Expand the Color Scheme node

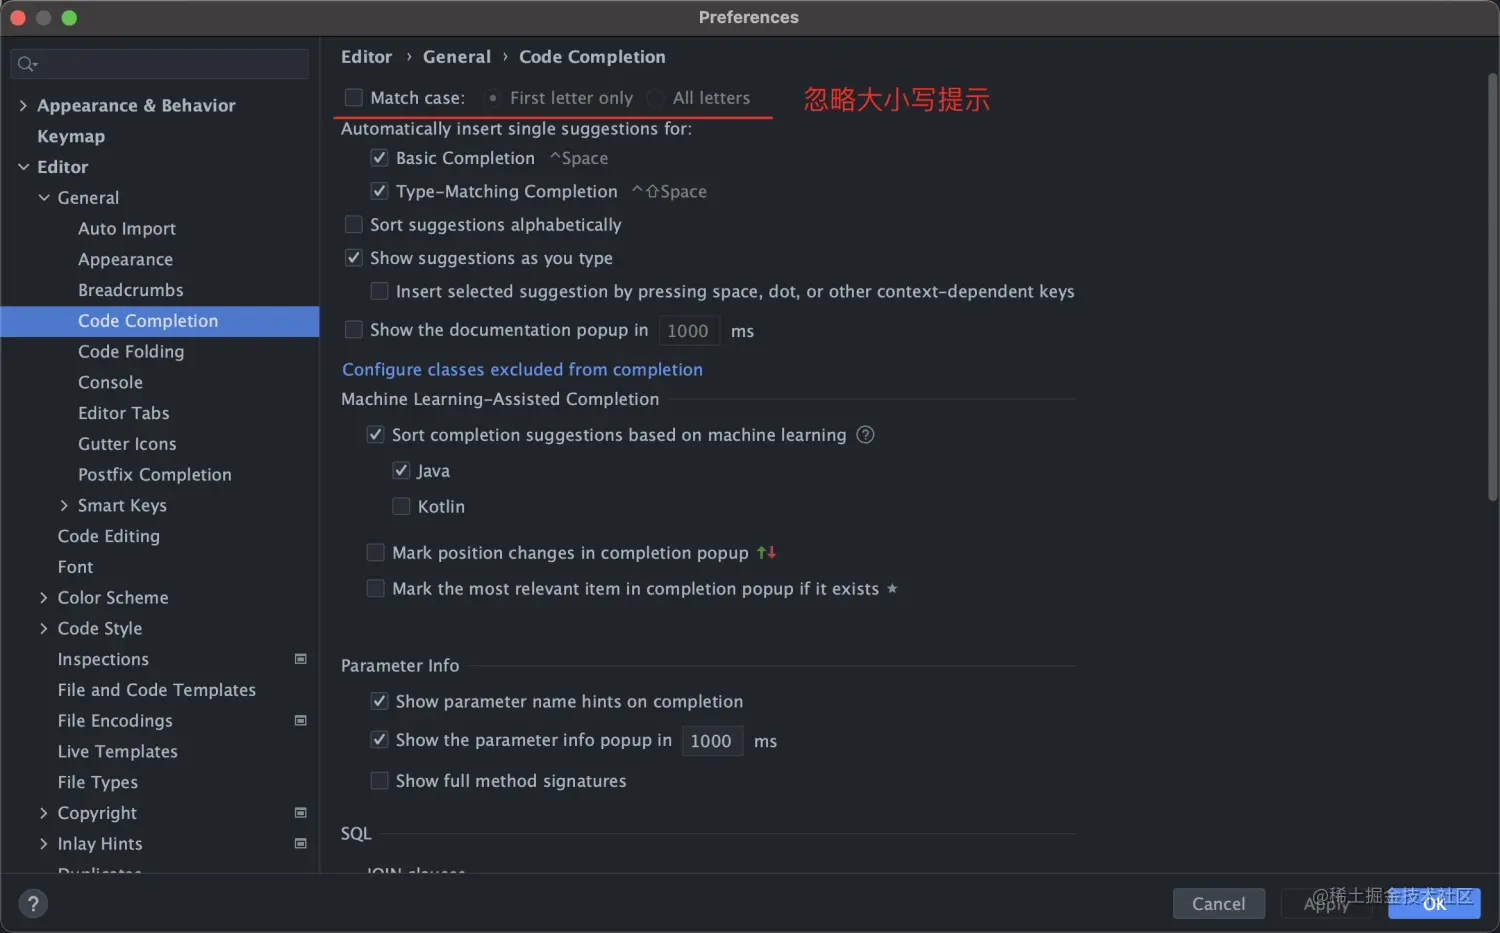click(44, 598)
